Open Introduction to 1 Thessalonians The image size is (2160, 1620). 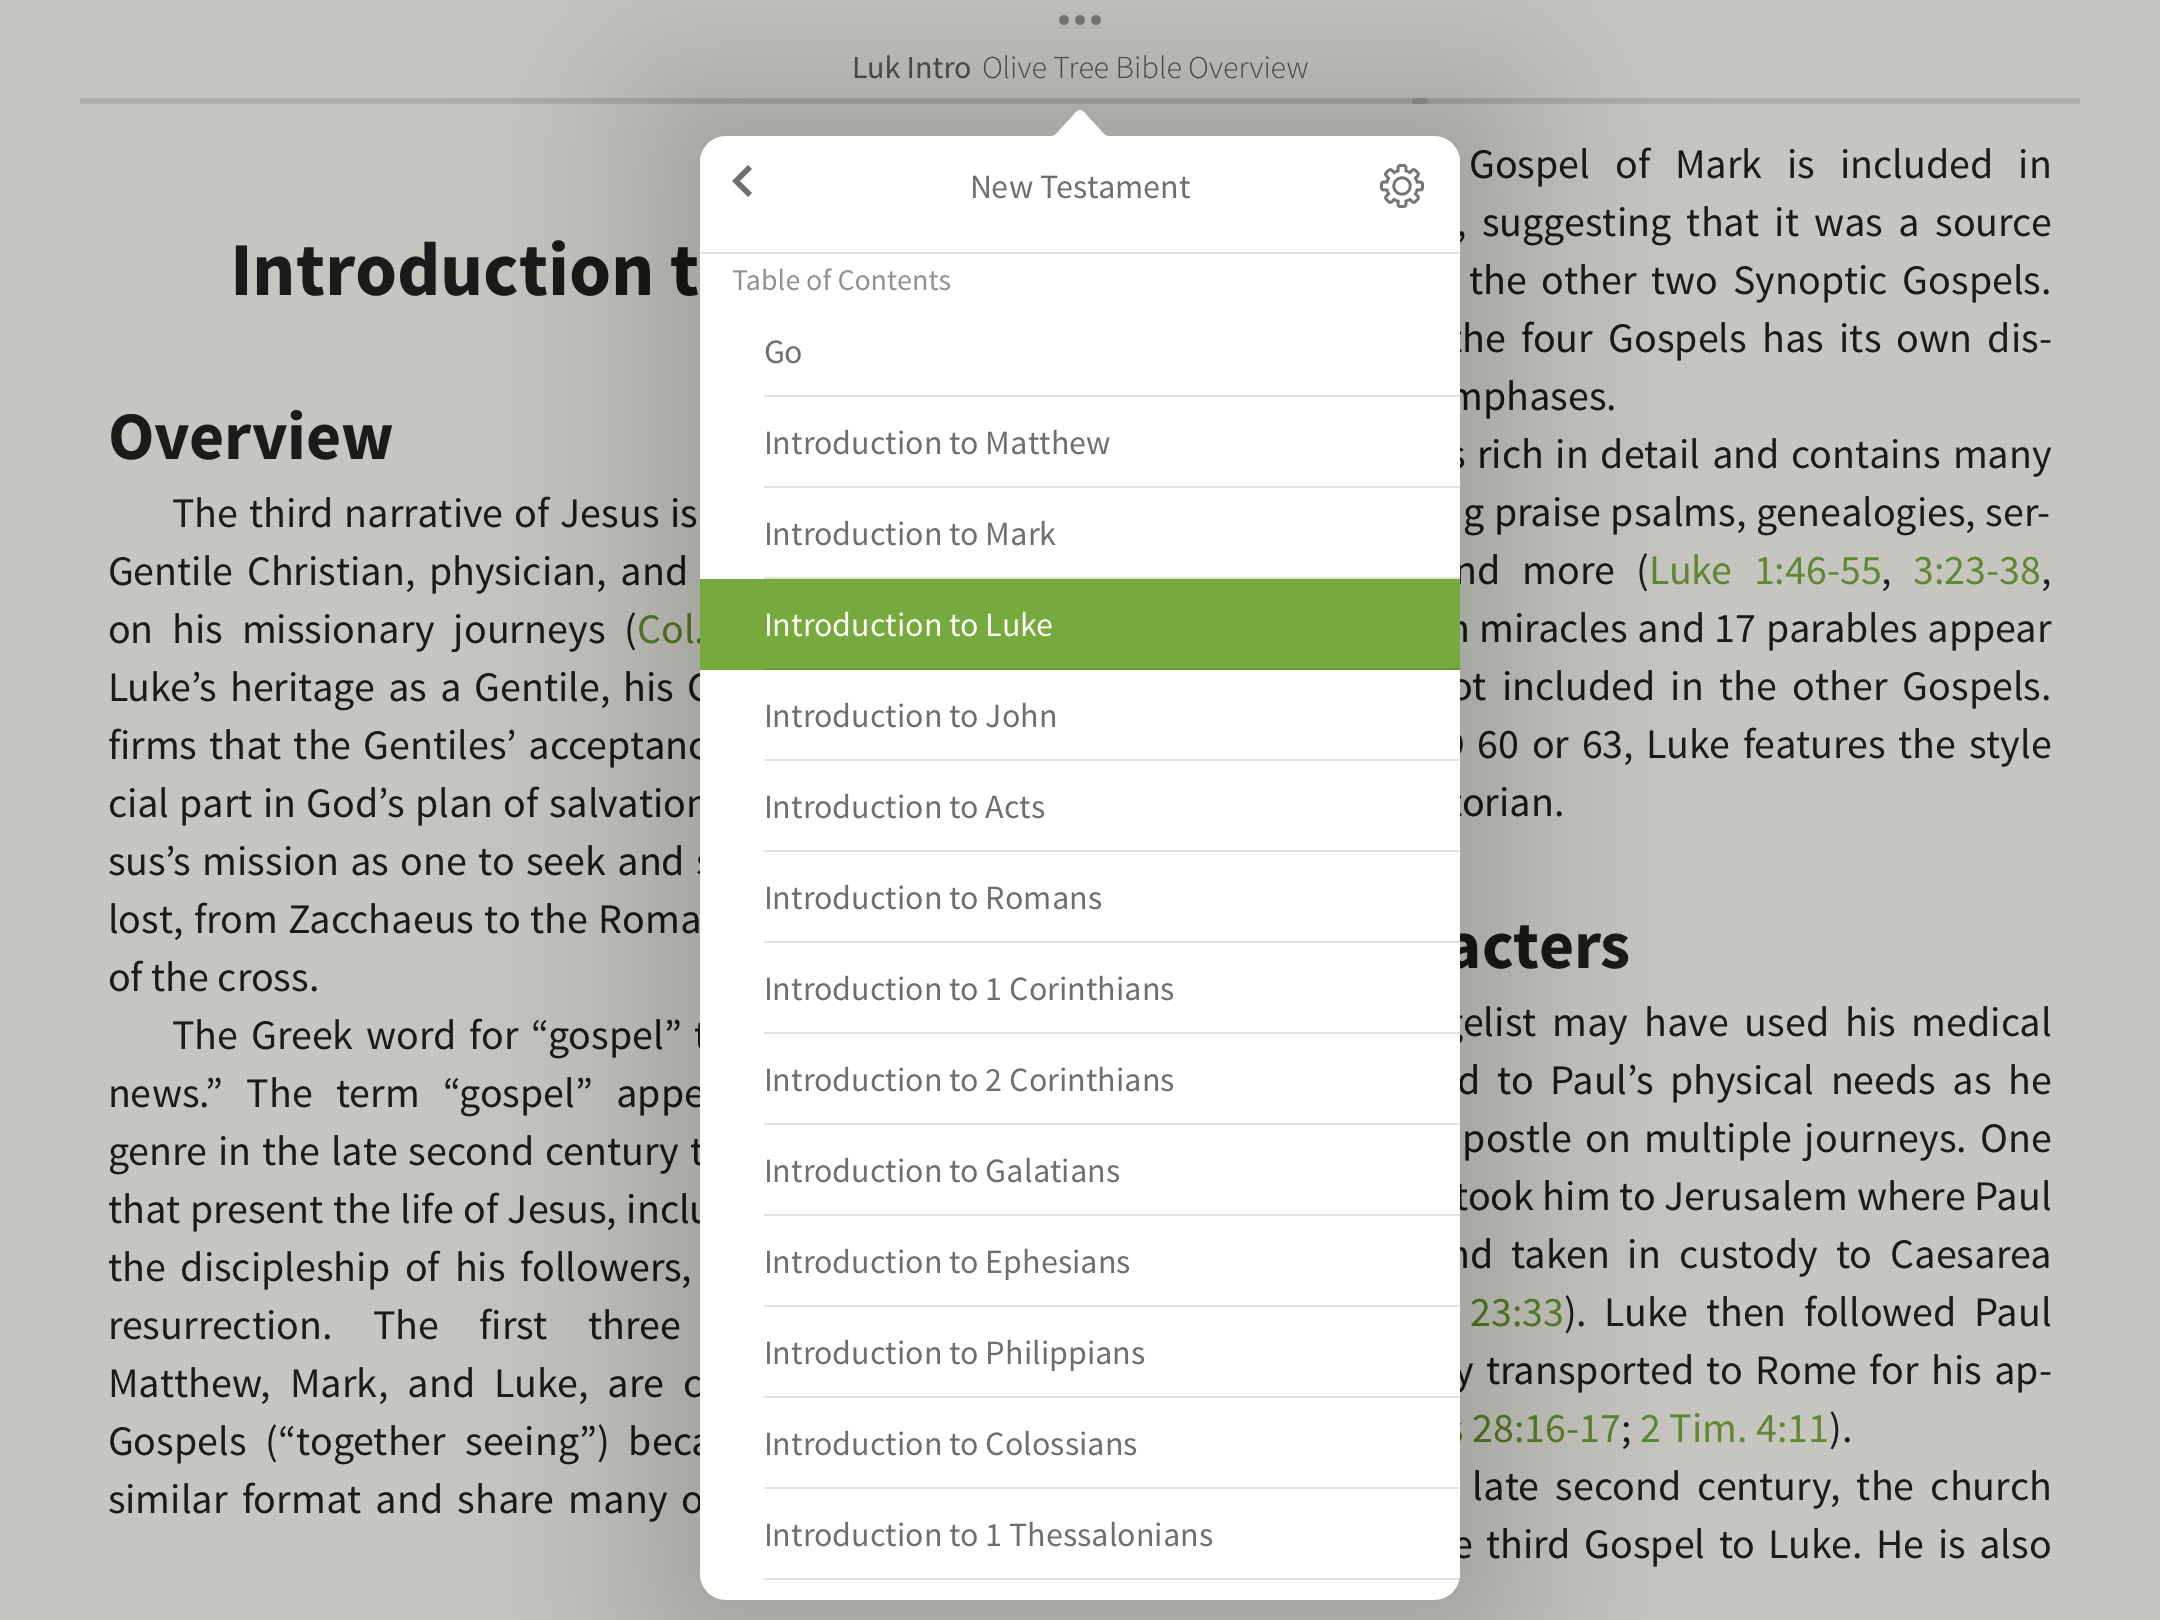[988, 1535]
